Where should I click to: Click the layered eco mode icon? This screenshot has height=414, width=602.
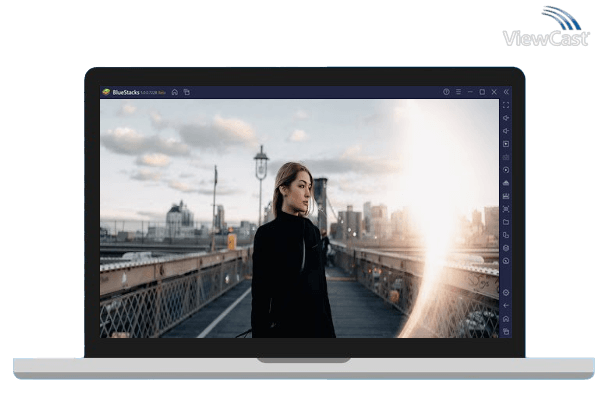point(506,248)
